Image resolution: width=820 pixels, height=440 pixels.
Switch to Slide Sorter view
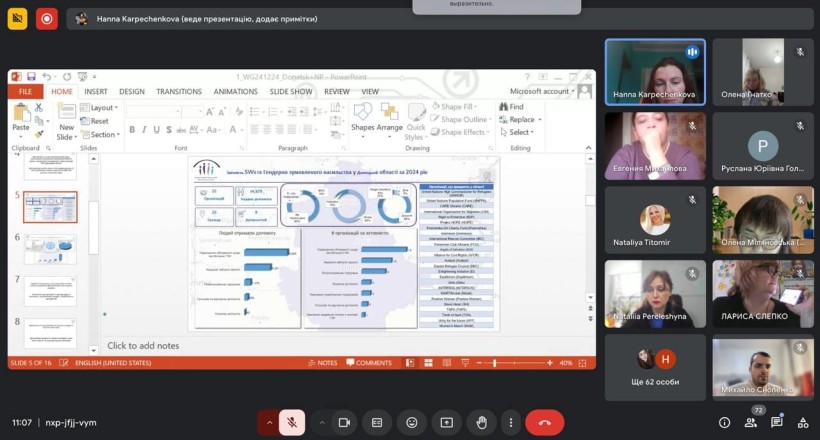point(428,363)
